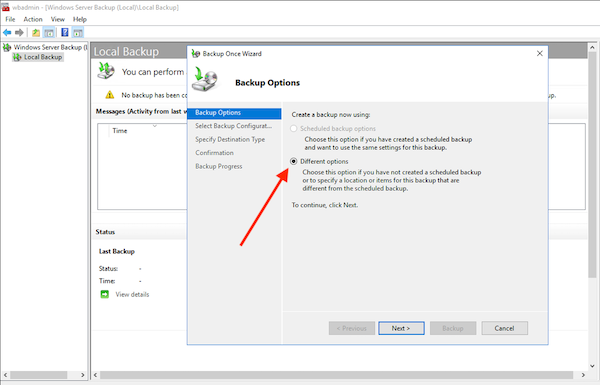Open the Action menu

point(33,19)
